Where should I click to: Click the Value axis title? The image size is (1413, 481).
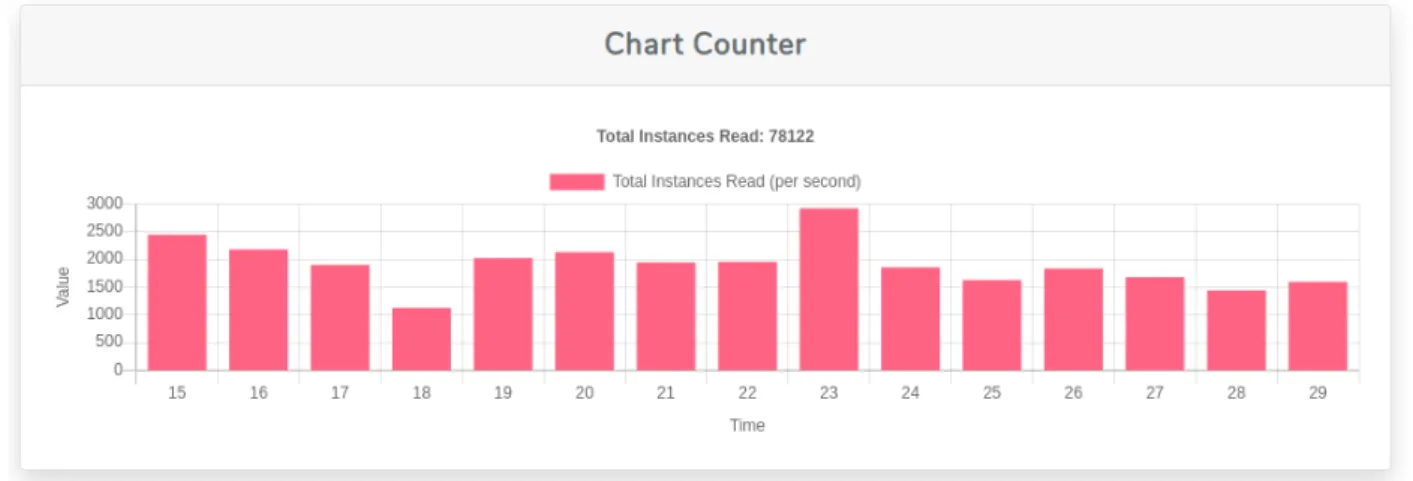point(63,287)
